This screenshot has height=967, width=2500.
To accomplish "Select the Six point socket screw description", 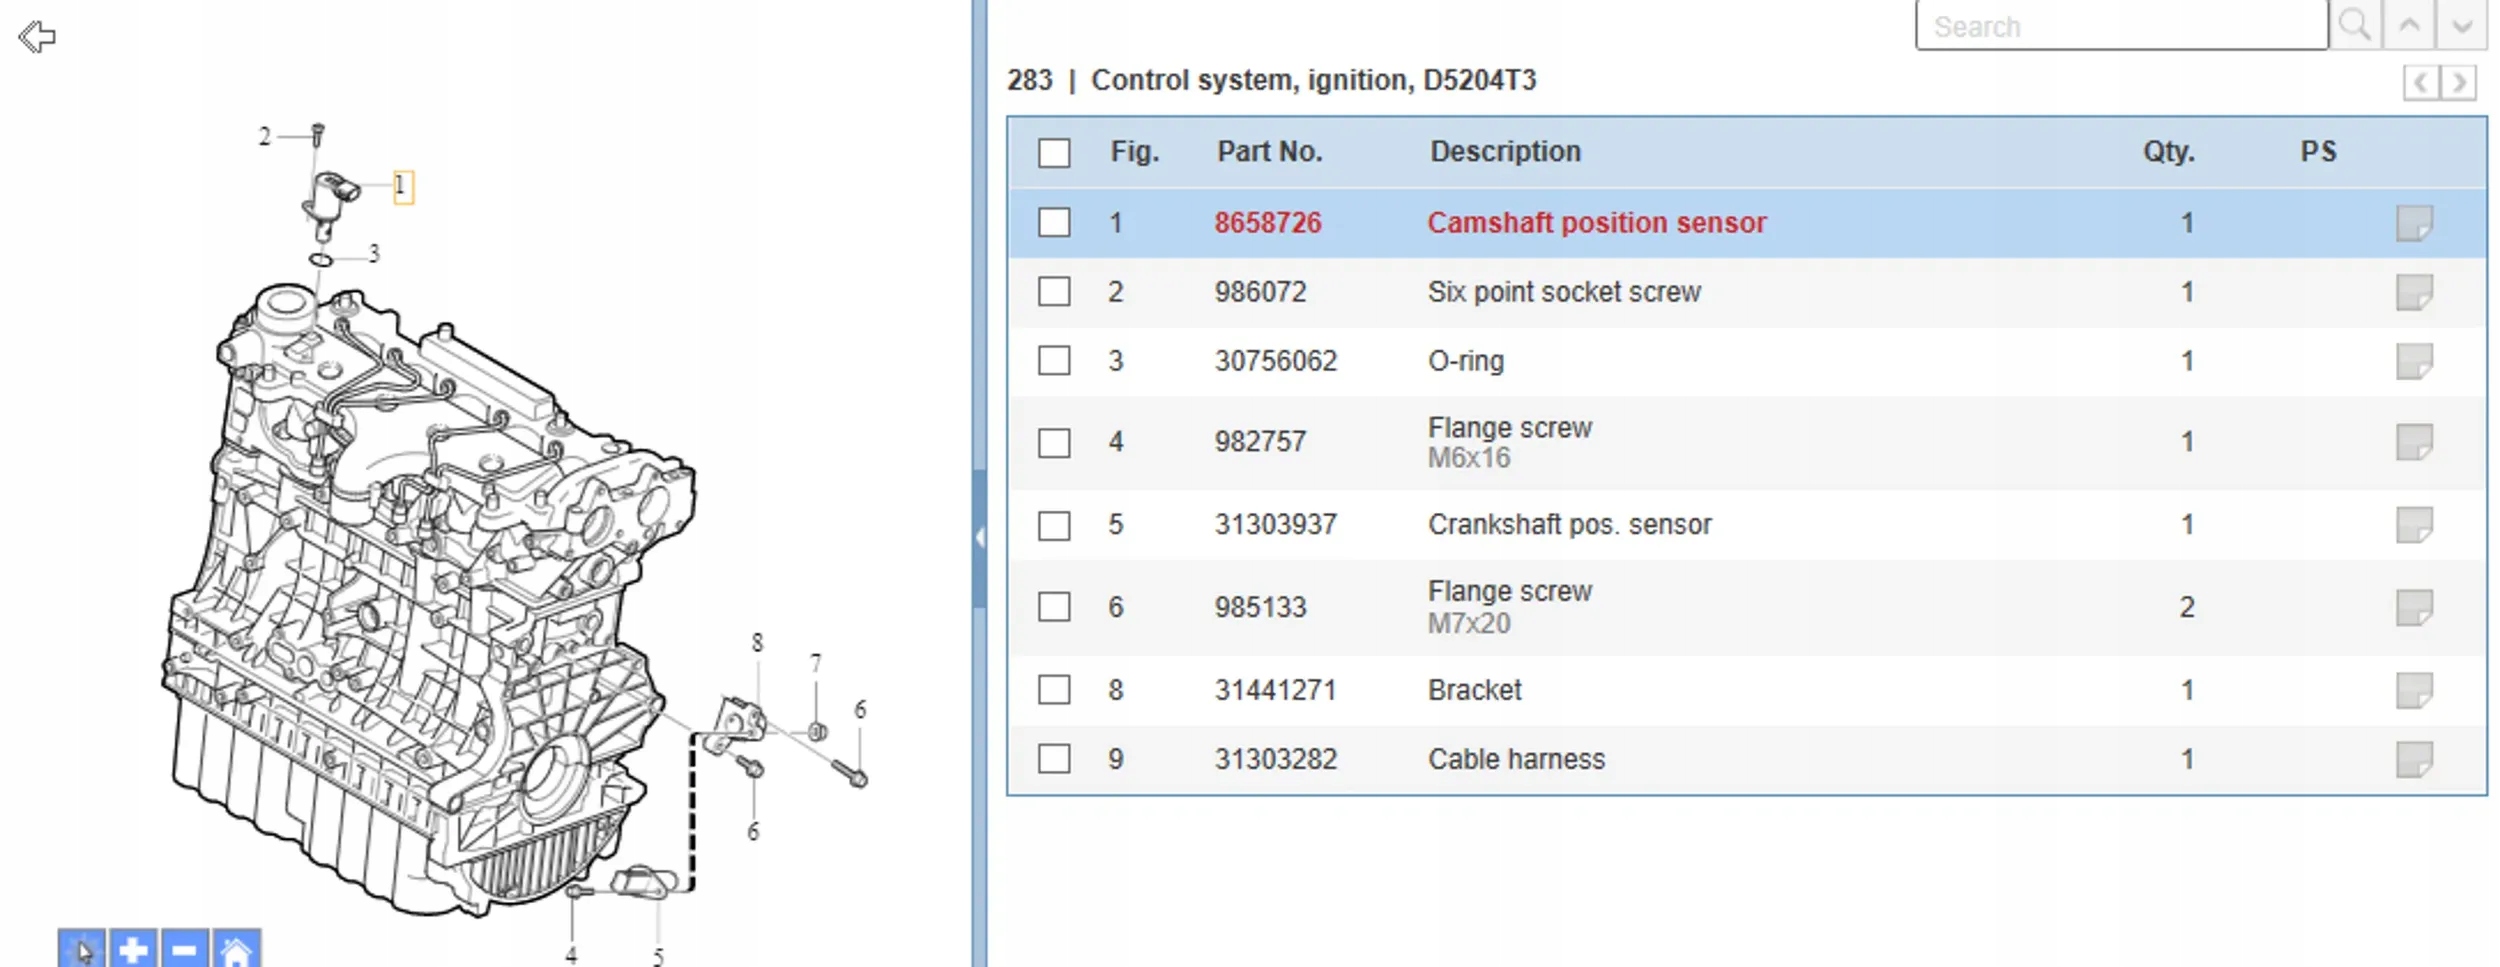I will [1564, 292].
